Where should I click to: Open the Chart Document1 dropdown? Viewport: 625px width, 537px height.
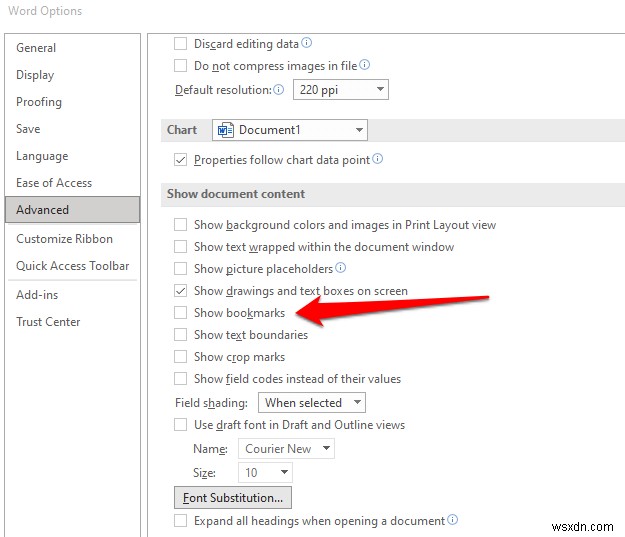click(290, 130)
